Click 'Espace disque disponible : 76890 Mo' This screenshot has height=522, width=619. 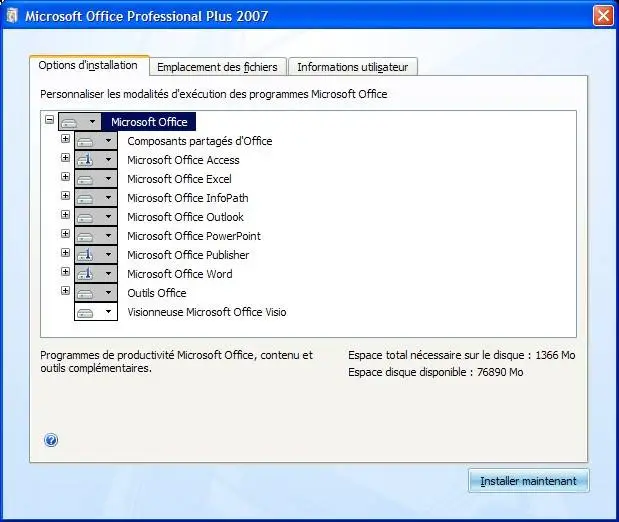435,372
